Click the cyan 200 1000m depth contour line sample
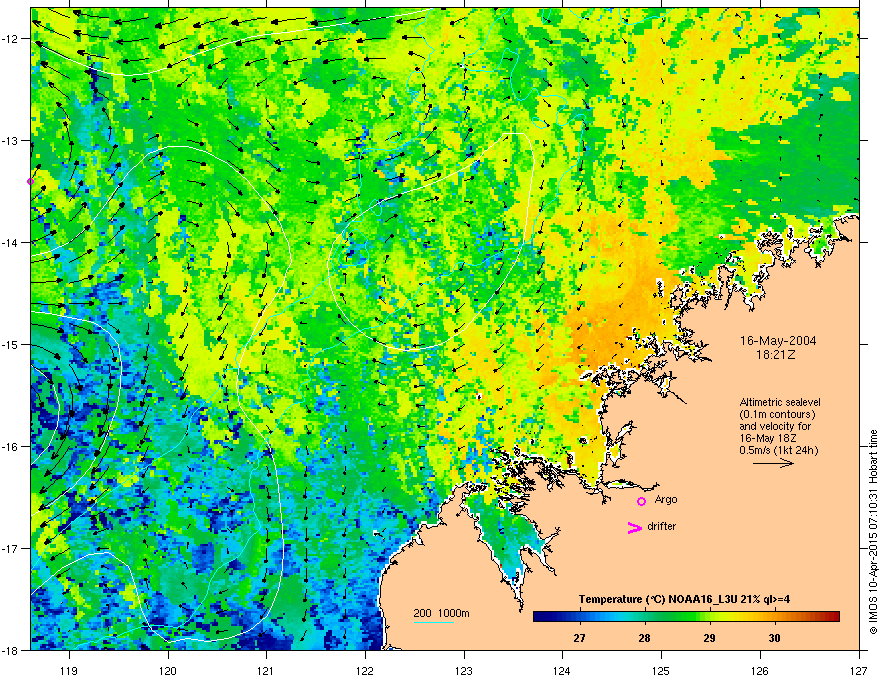The width and height of the screenshot is (880, 680). 433,622
